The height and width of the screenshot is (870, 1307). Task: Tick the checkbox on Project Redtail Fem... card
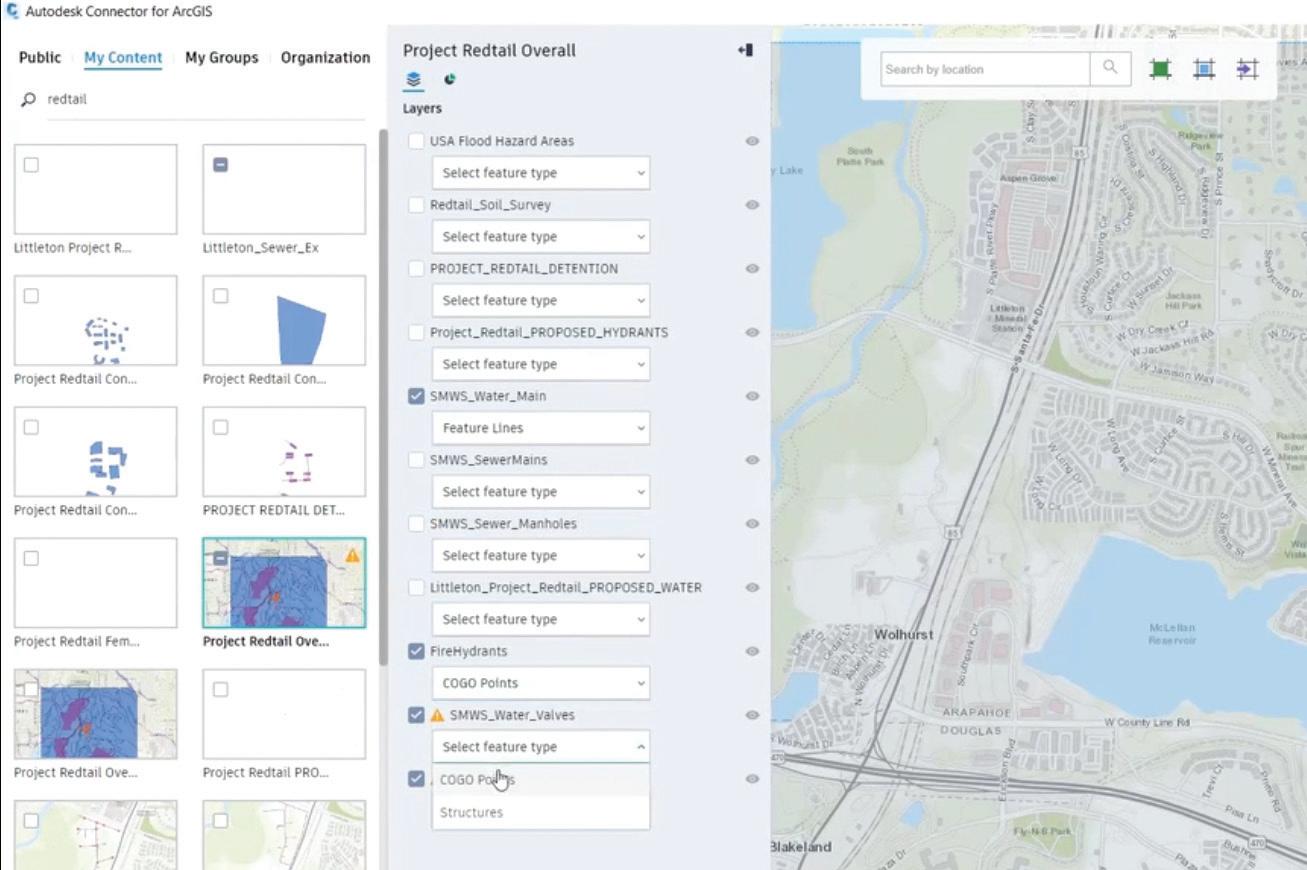(31, 558)
